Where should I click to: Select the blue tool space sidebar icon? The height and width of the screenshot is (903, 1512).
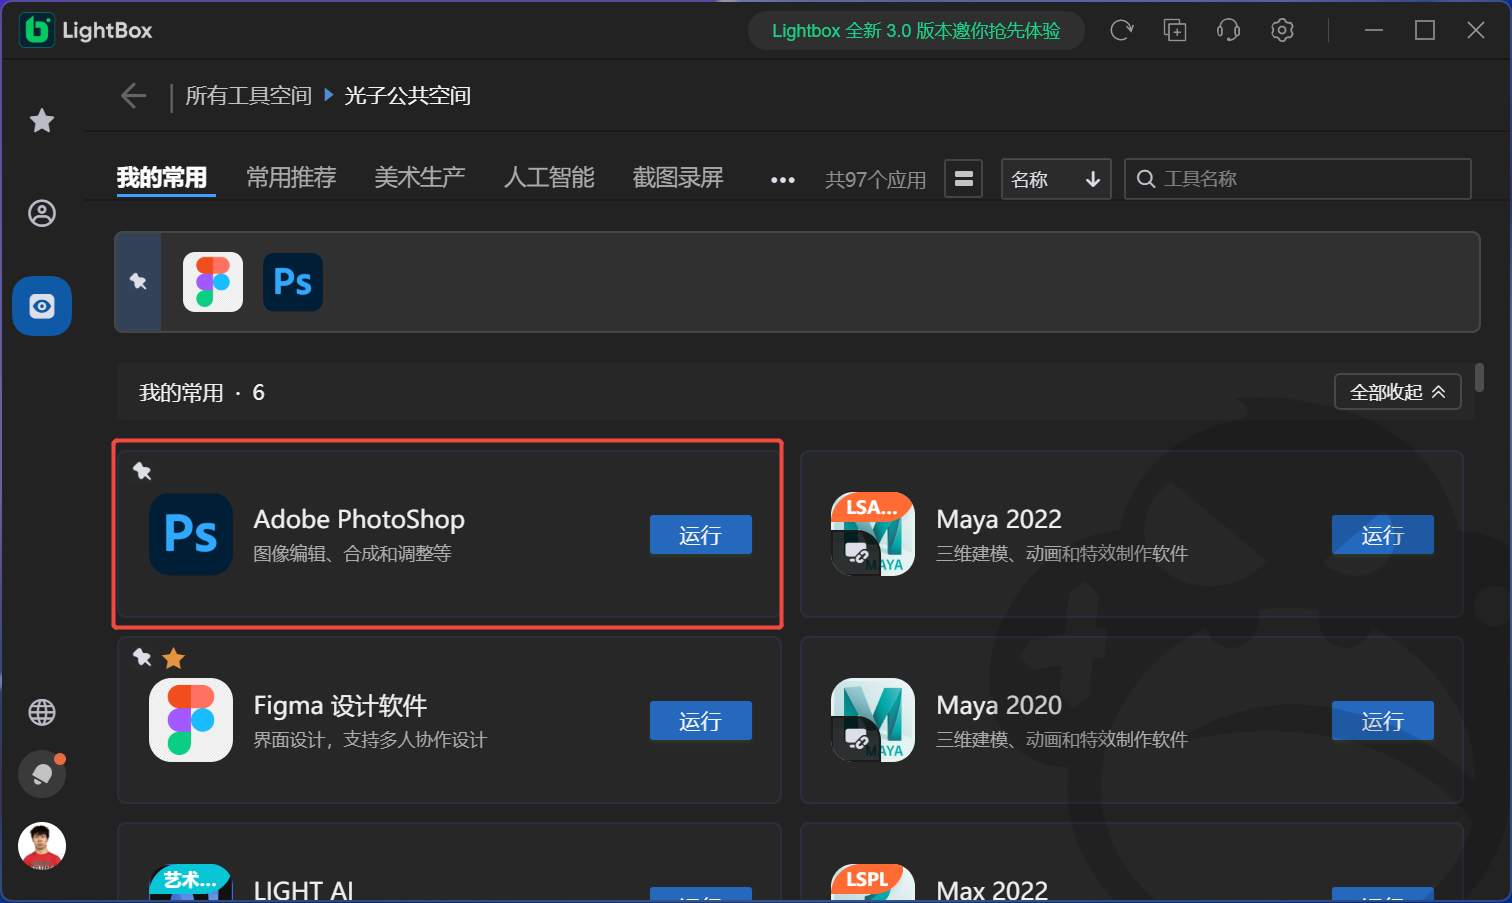pyautogui.click(x=42, y=306)
